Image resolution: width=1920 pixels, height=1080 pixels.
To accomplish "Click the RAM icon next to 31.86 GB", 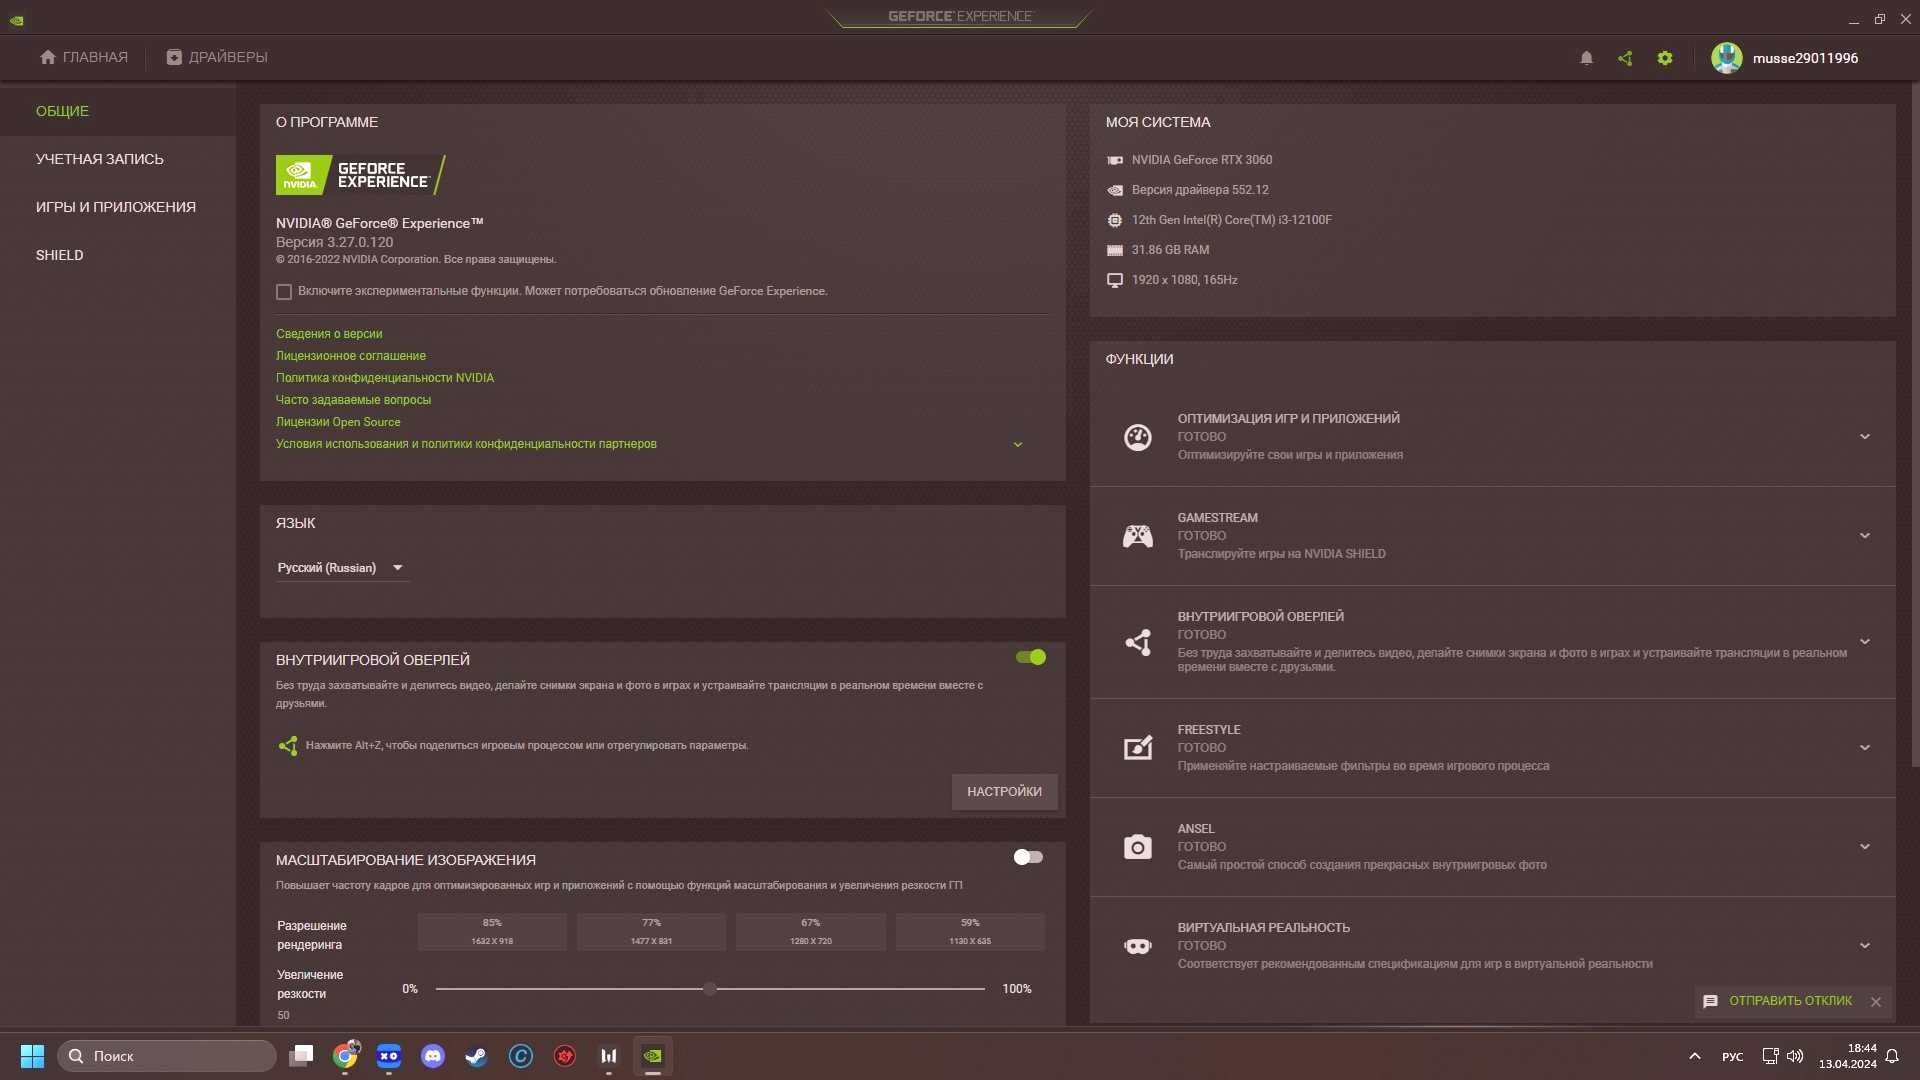I will click(x=1115, y=250).
